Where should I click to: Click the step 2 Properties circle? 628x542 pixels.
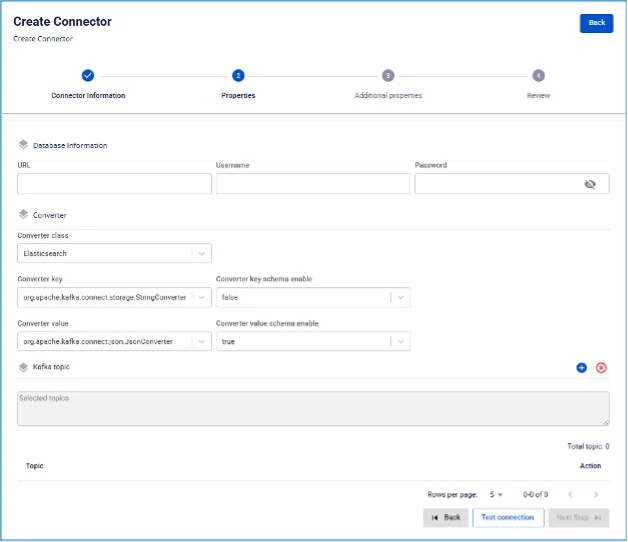point(238,75)
